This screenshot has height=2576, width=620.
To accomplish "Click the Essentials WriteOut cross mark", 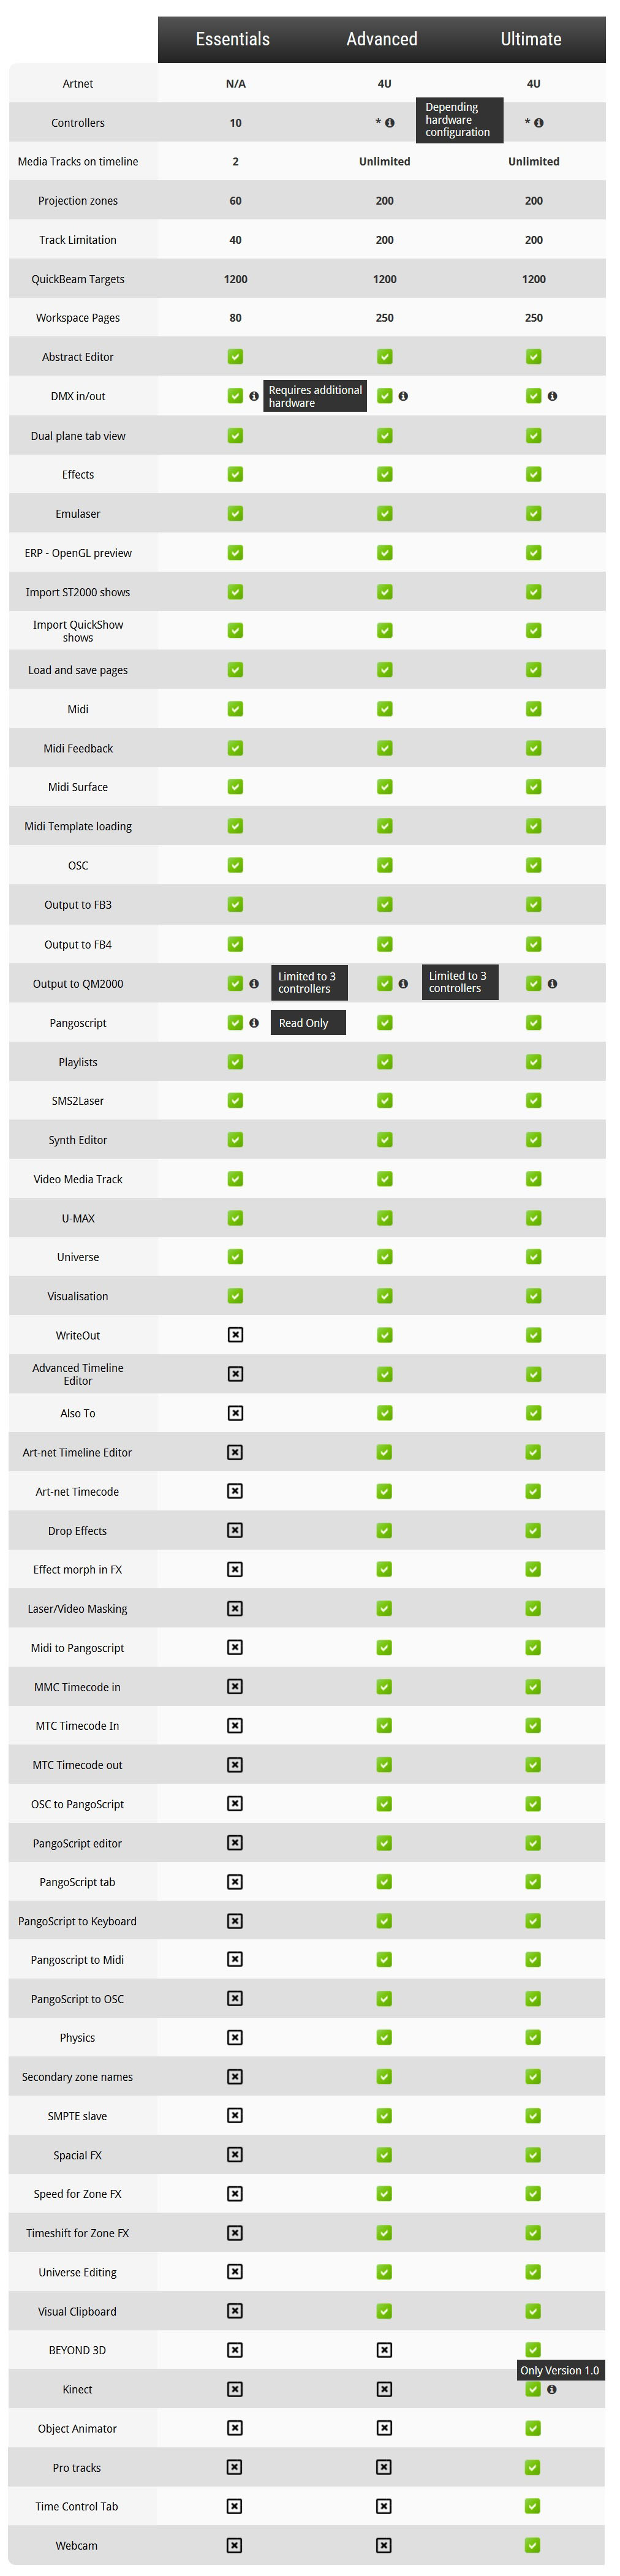I will click(235, 1335).
